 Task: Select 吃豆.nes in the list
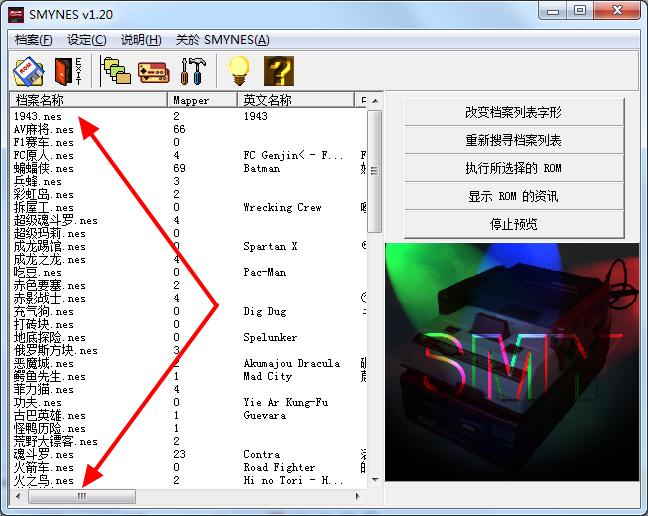coord(38,272)
